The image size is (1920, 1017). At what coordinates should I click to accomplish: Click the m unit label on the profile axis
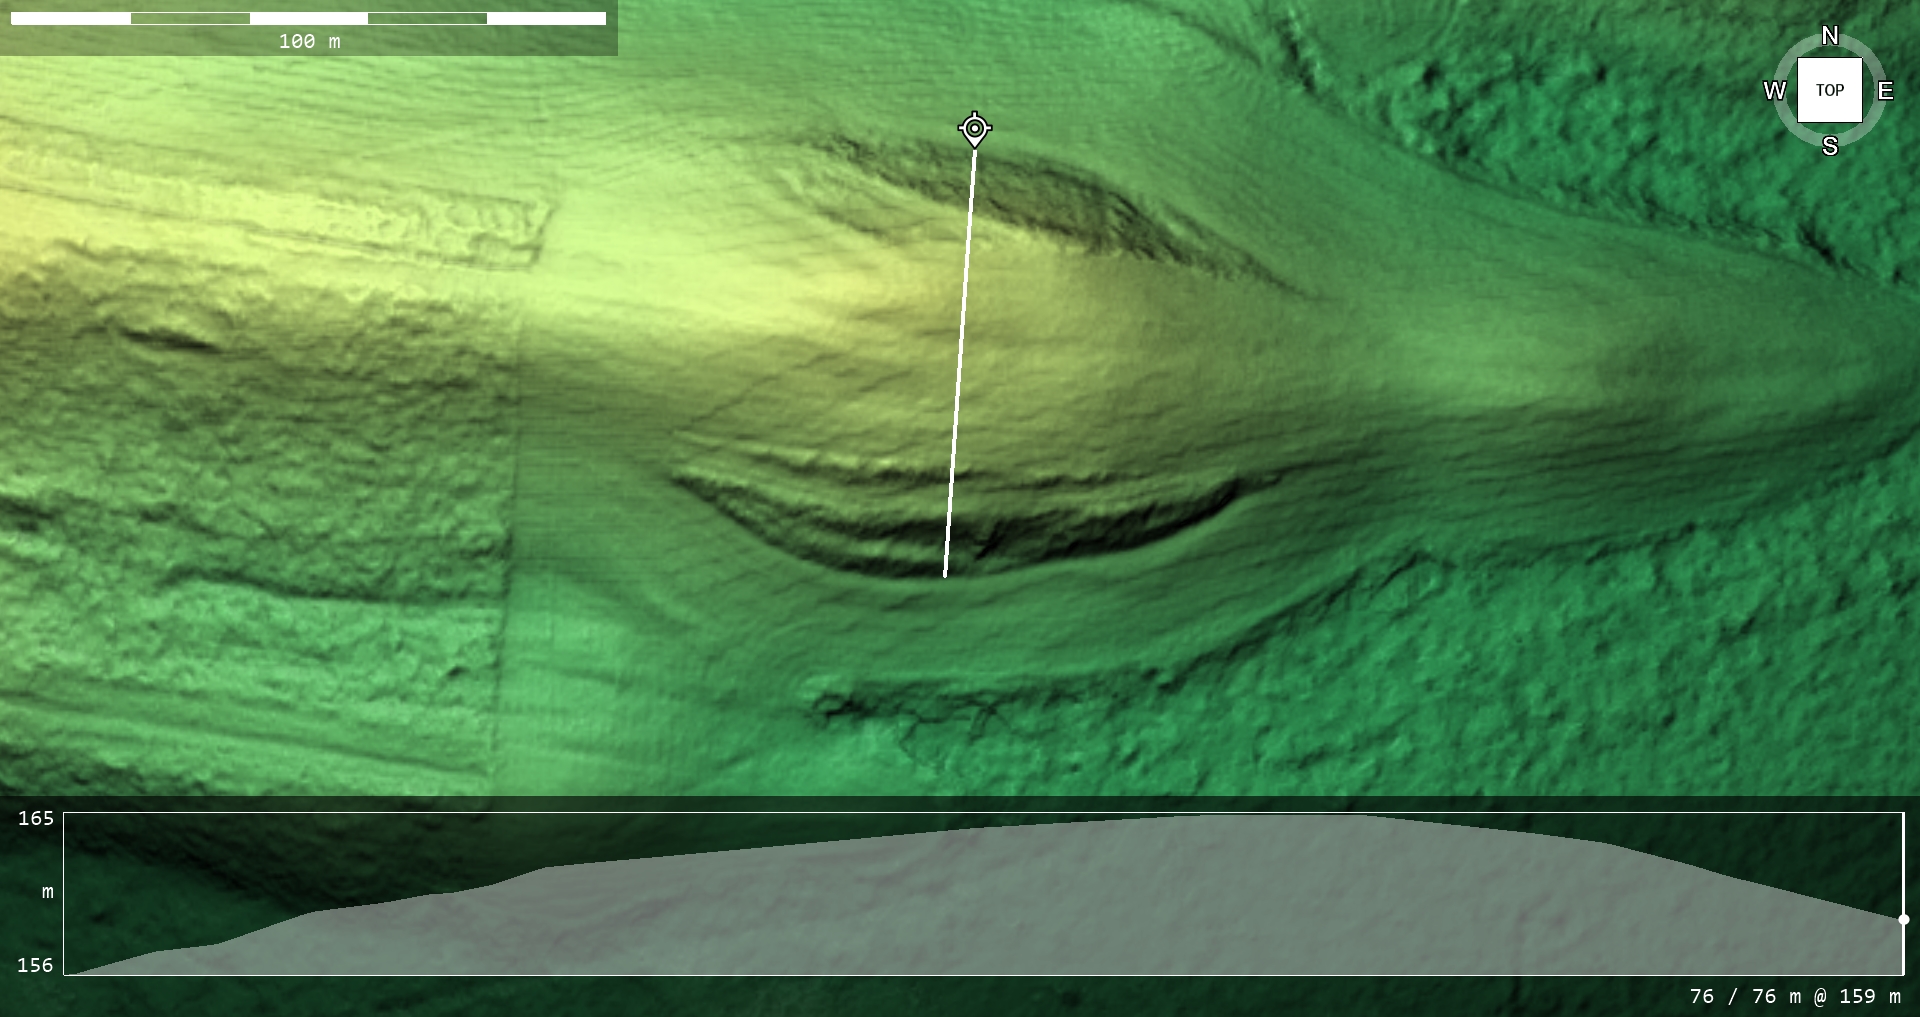[x=47, y=891]
